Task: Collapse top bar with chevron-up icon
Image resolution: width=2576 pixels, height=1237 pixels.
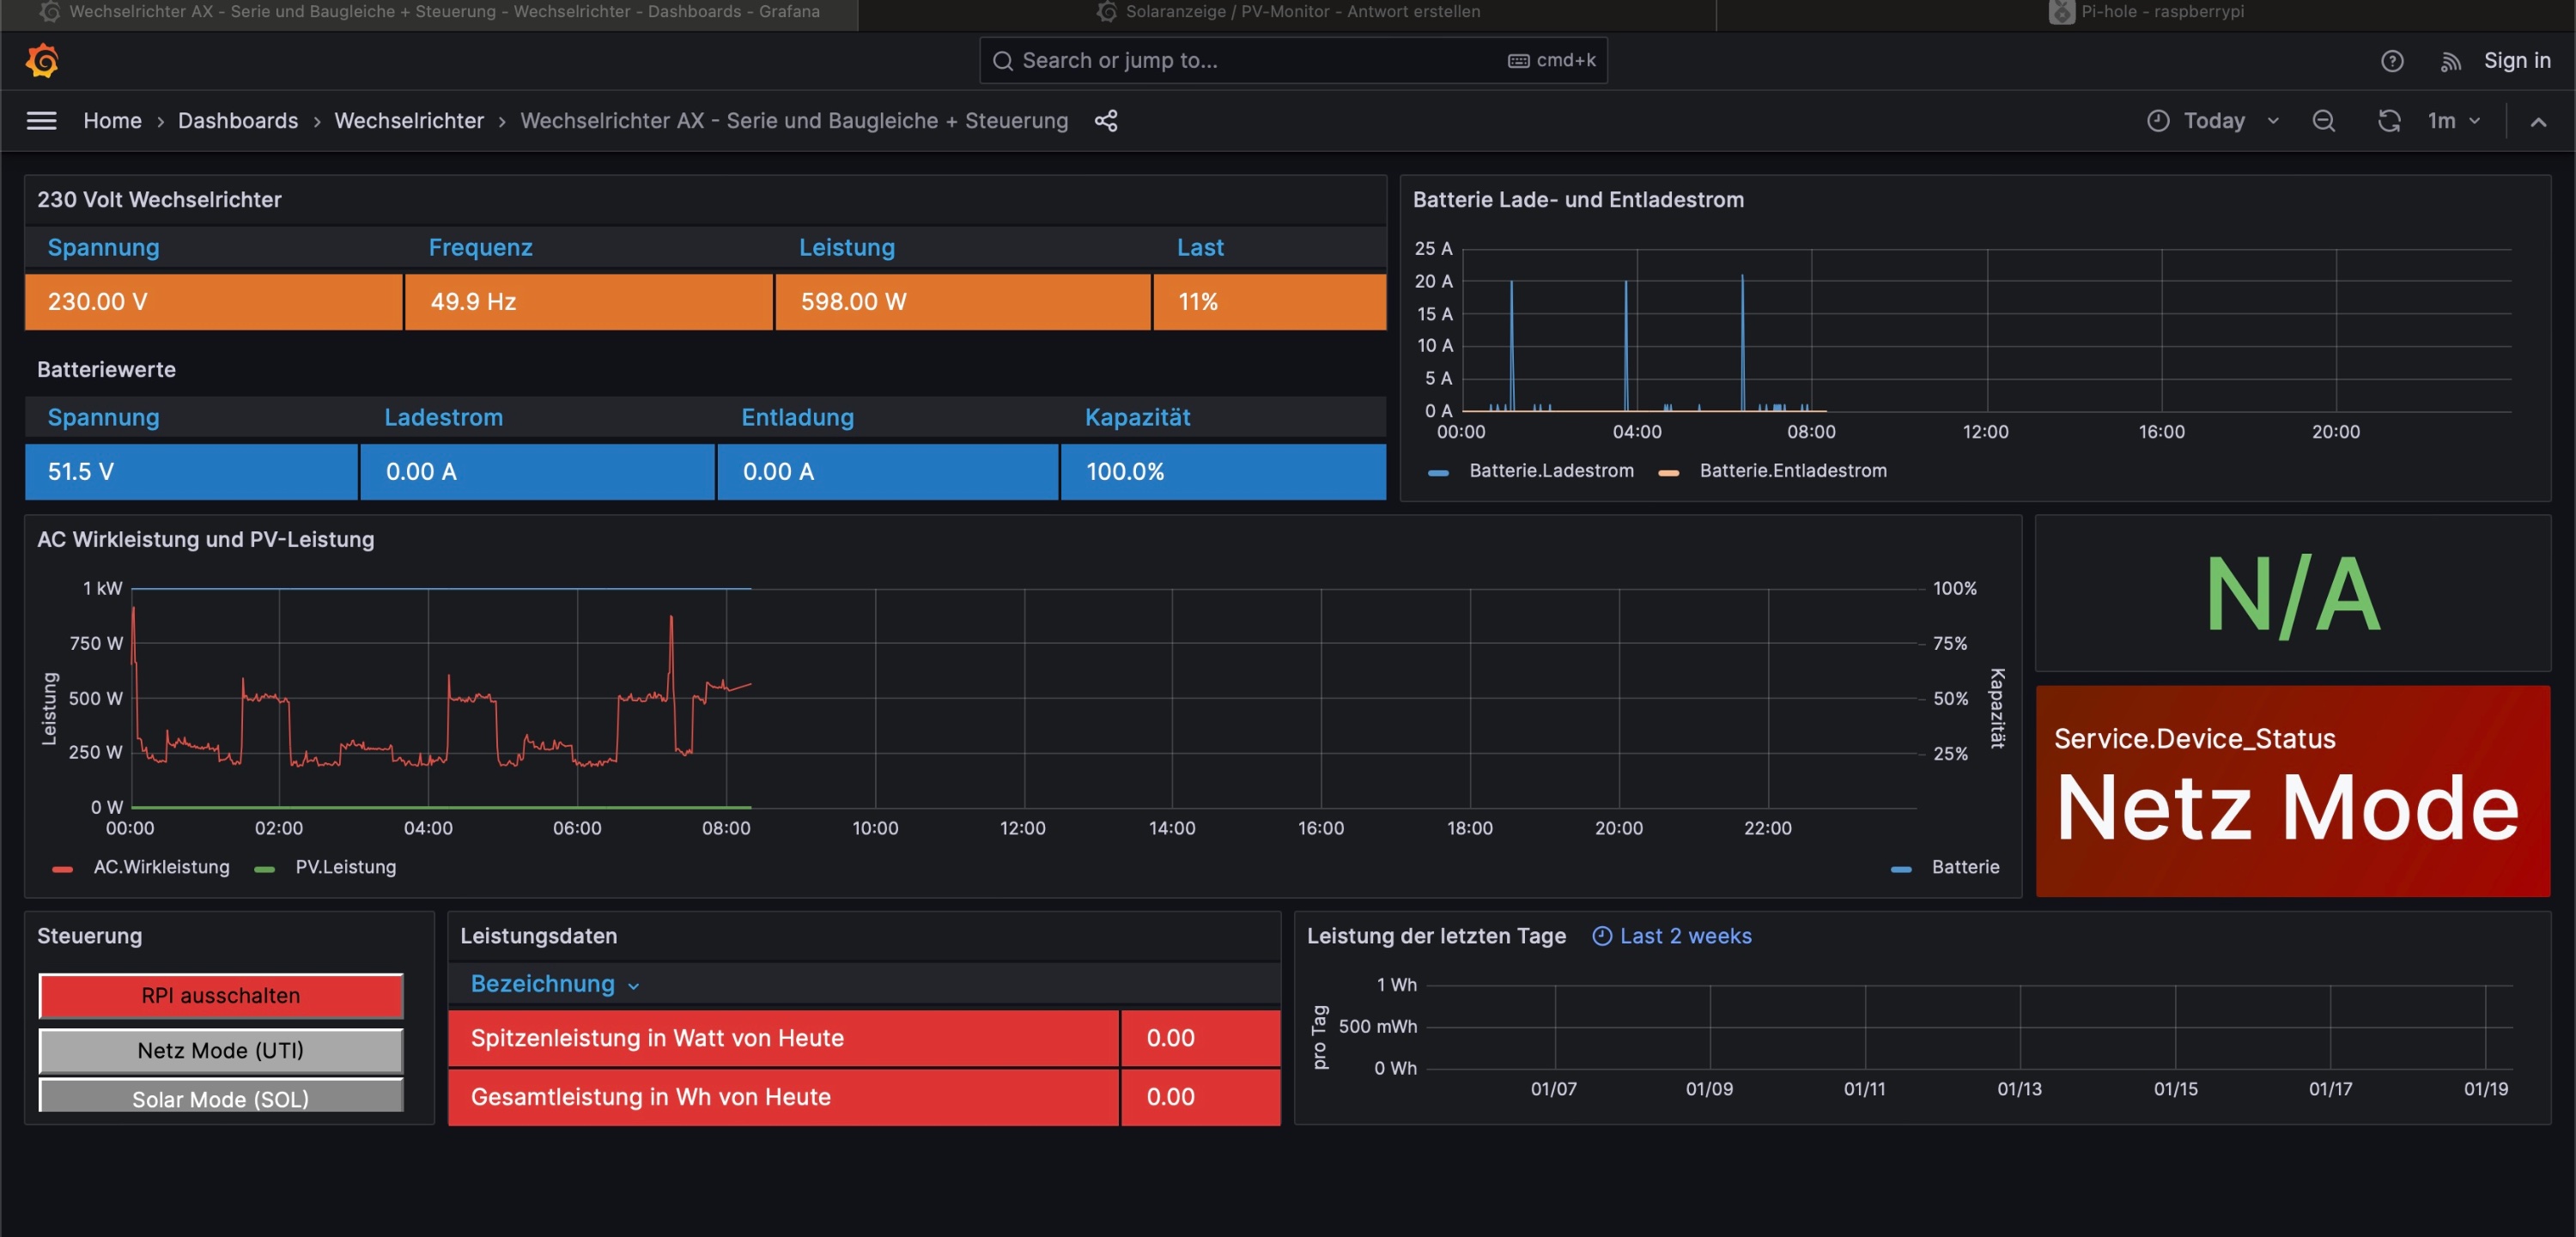Action: [x=2537, y=122]
